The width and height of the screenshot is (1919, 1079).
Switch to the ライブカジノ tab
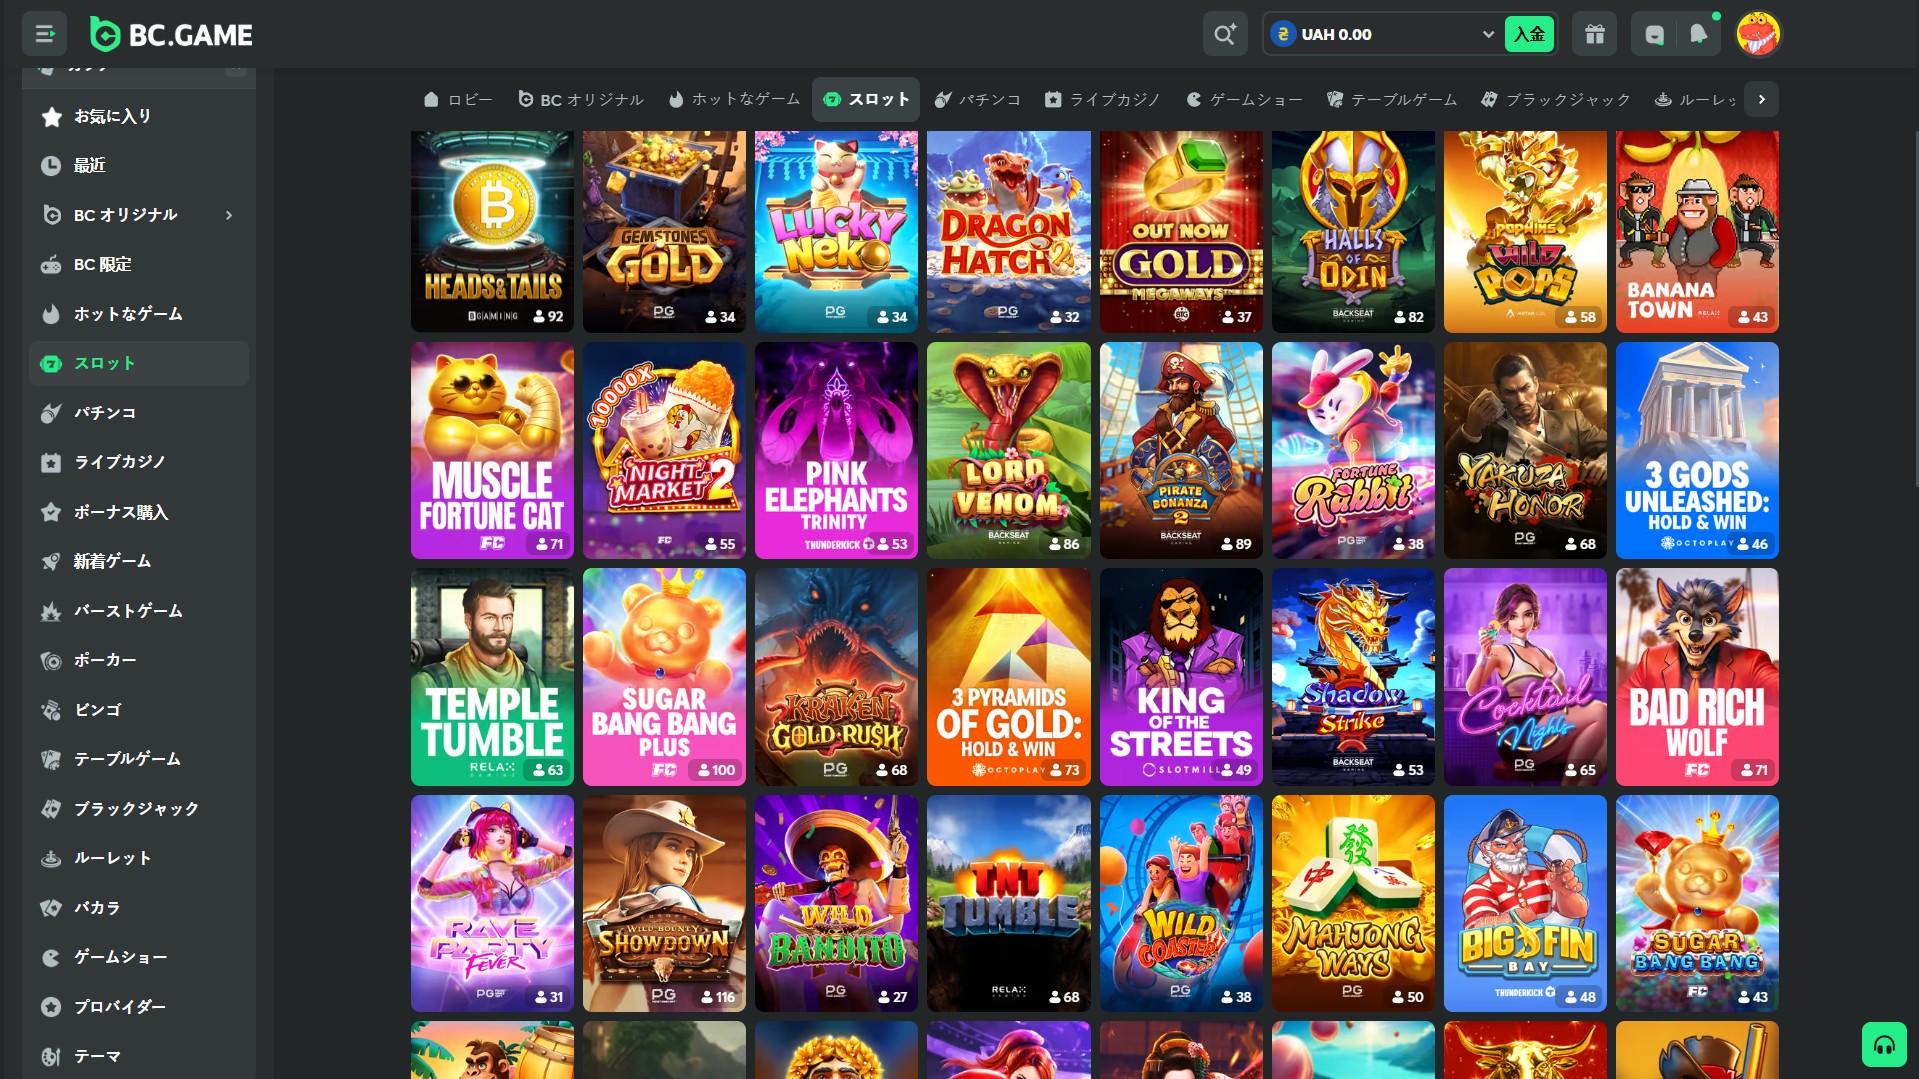tap(1103, 99)
